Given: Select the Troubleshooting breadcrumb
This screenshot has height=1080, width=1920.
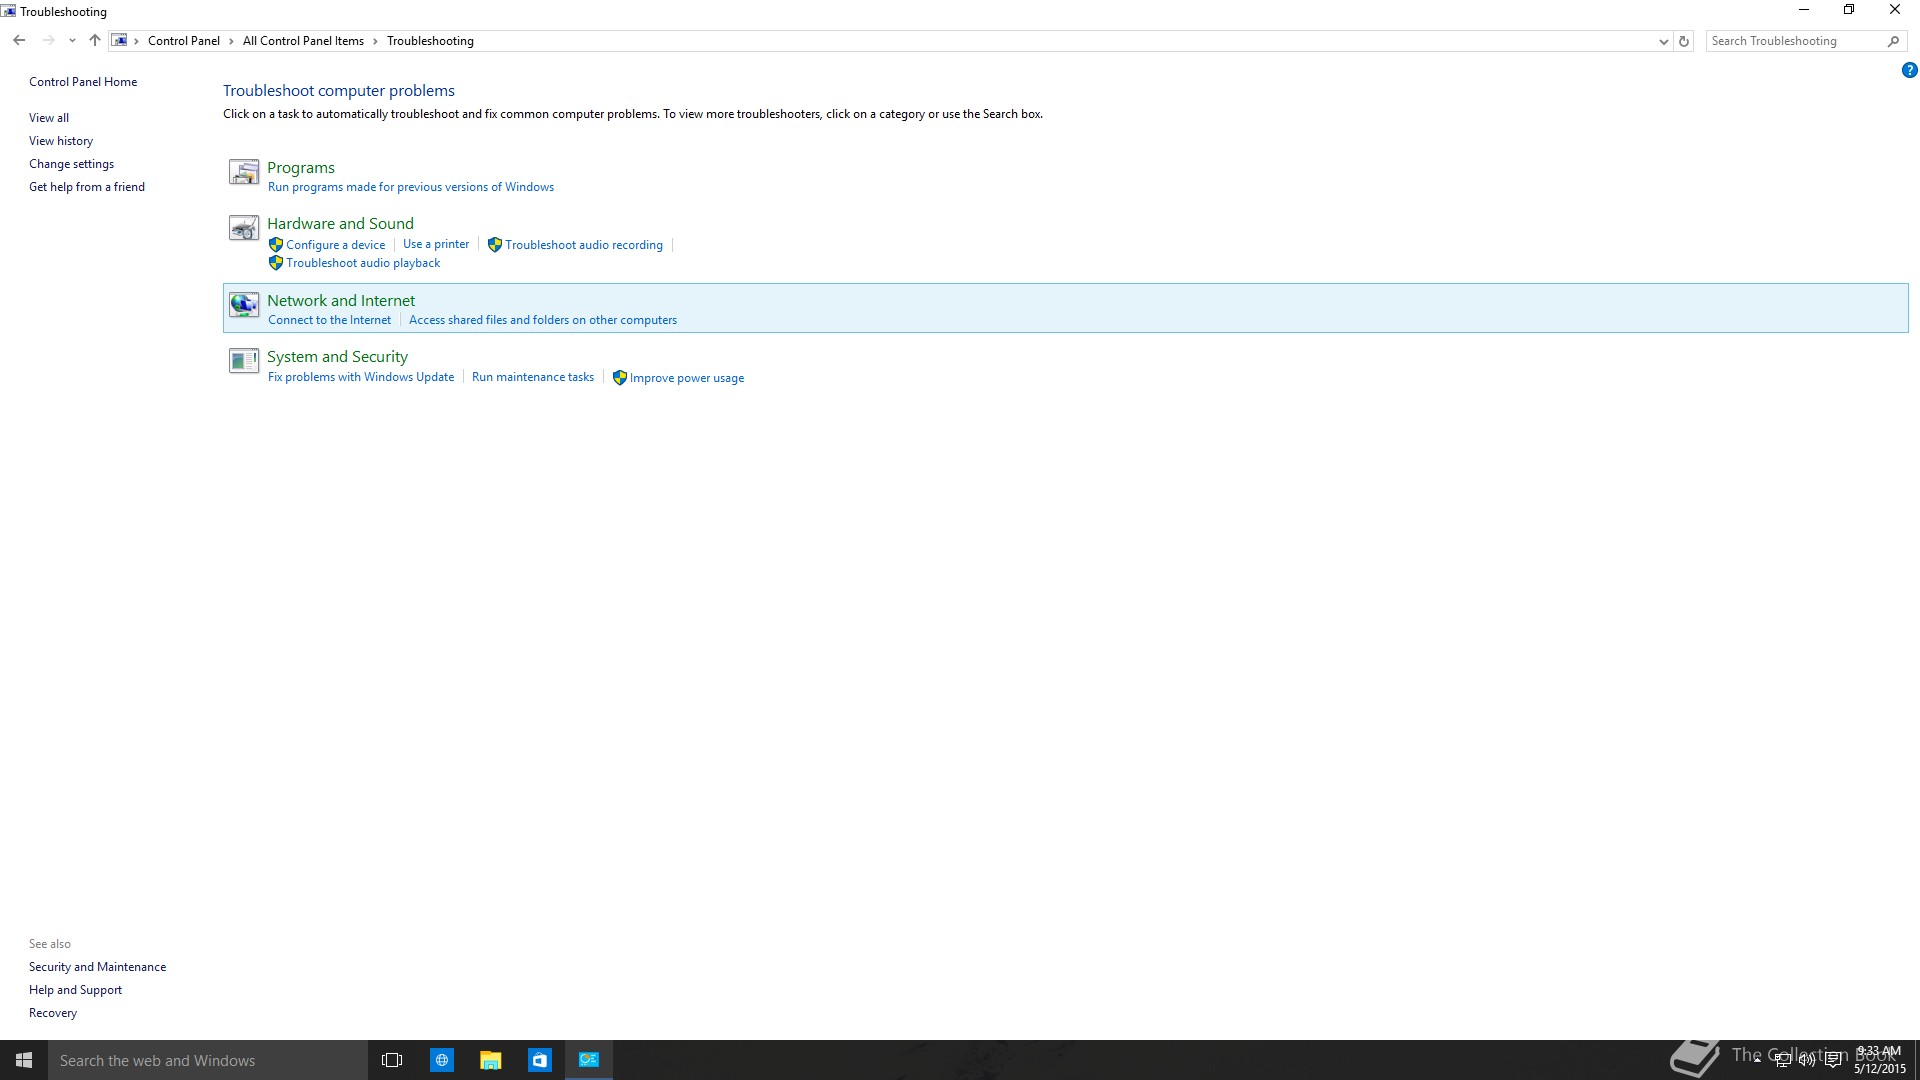Looking at the screenshot, I should [430, 41].
